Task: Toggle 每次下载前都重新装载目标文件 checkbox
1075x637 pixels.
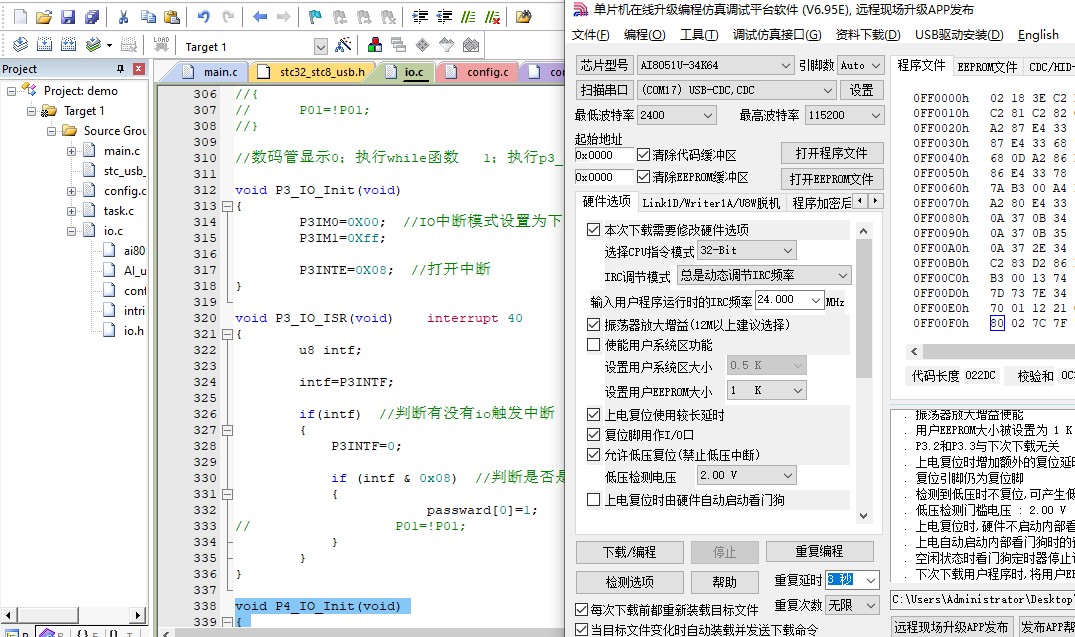Action: pyautogui.click(x=581, y=610)
